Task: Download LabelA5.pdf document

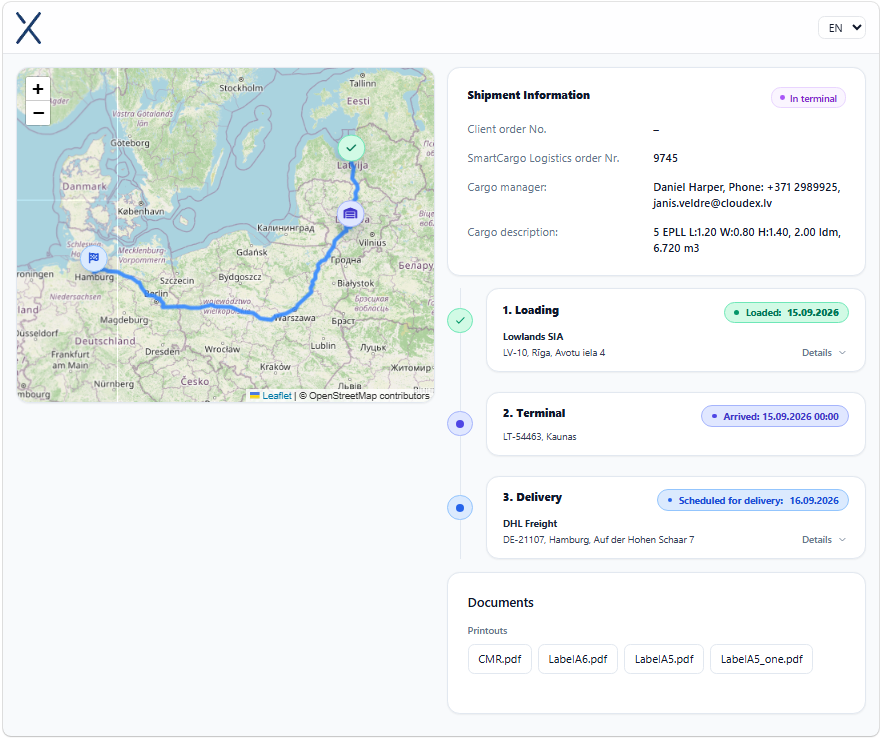Action: tap(664, 659)
